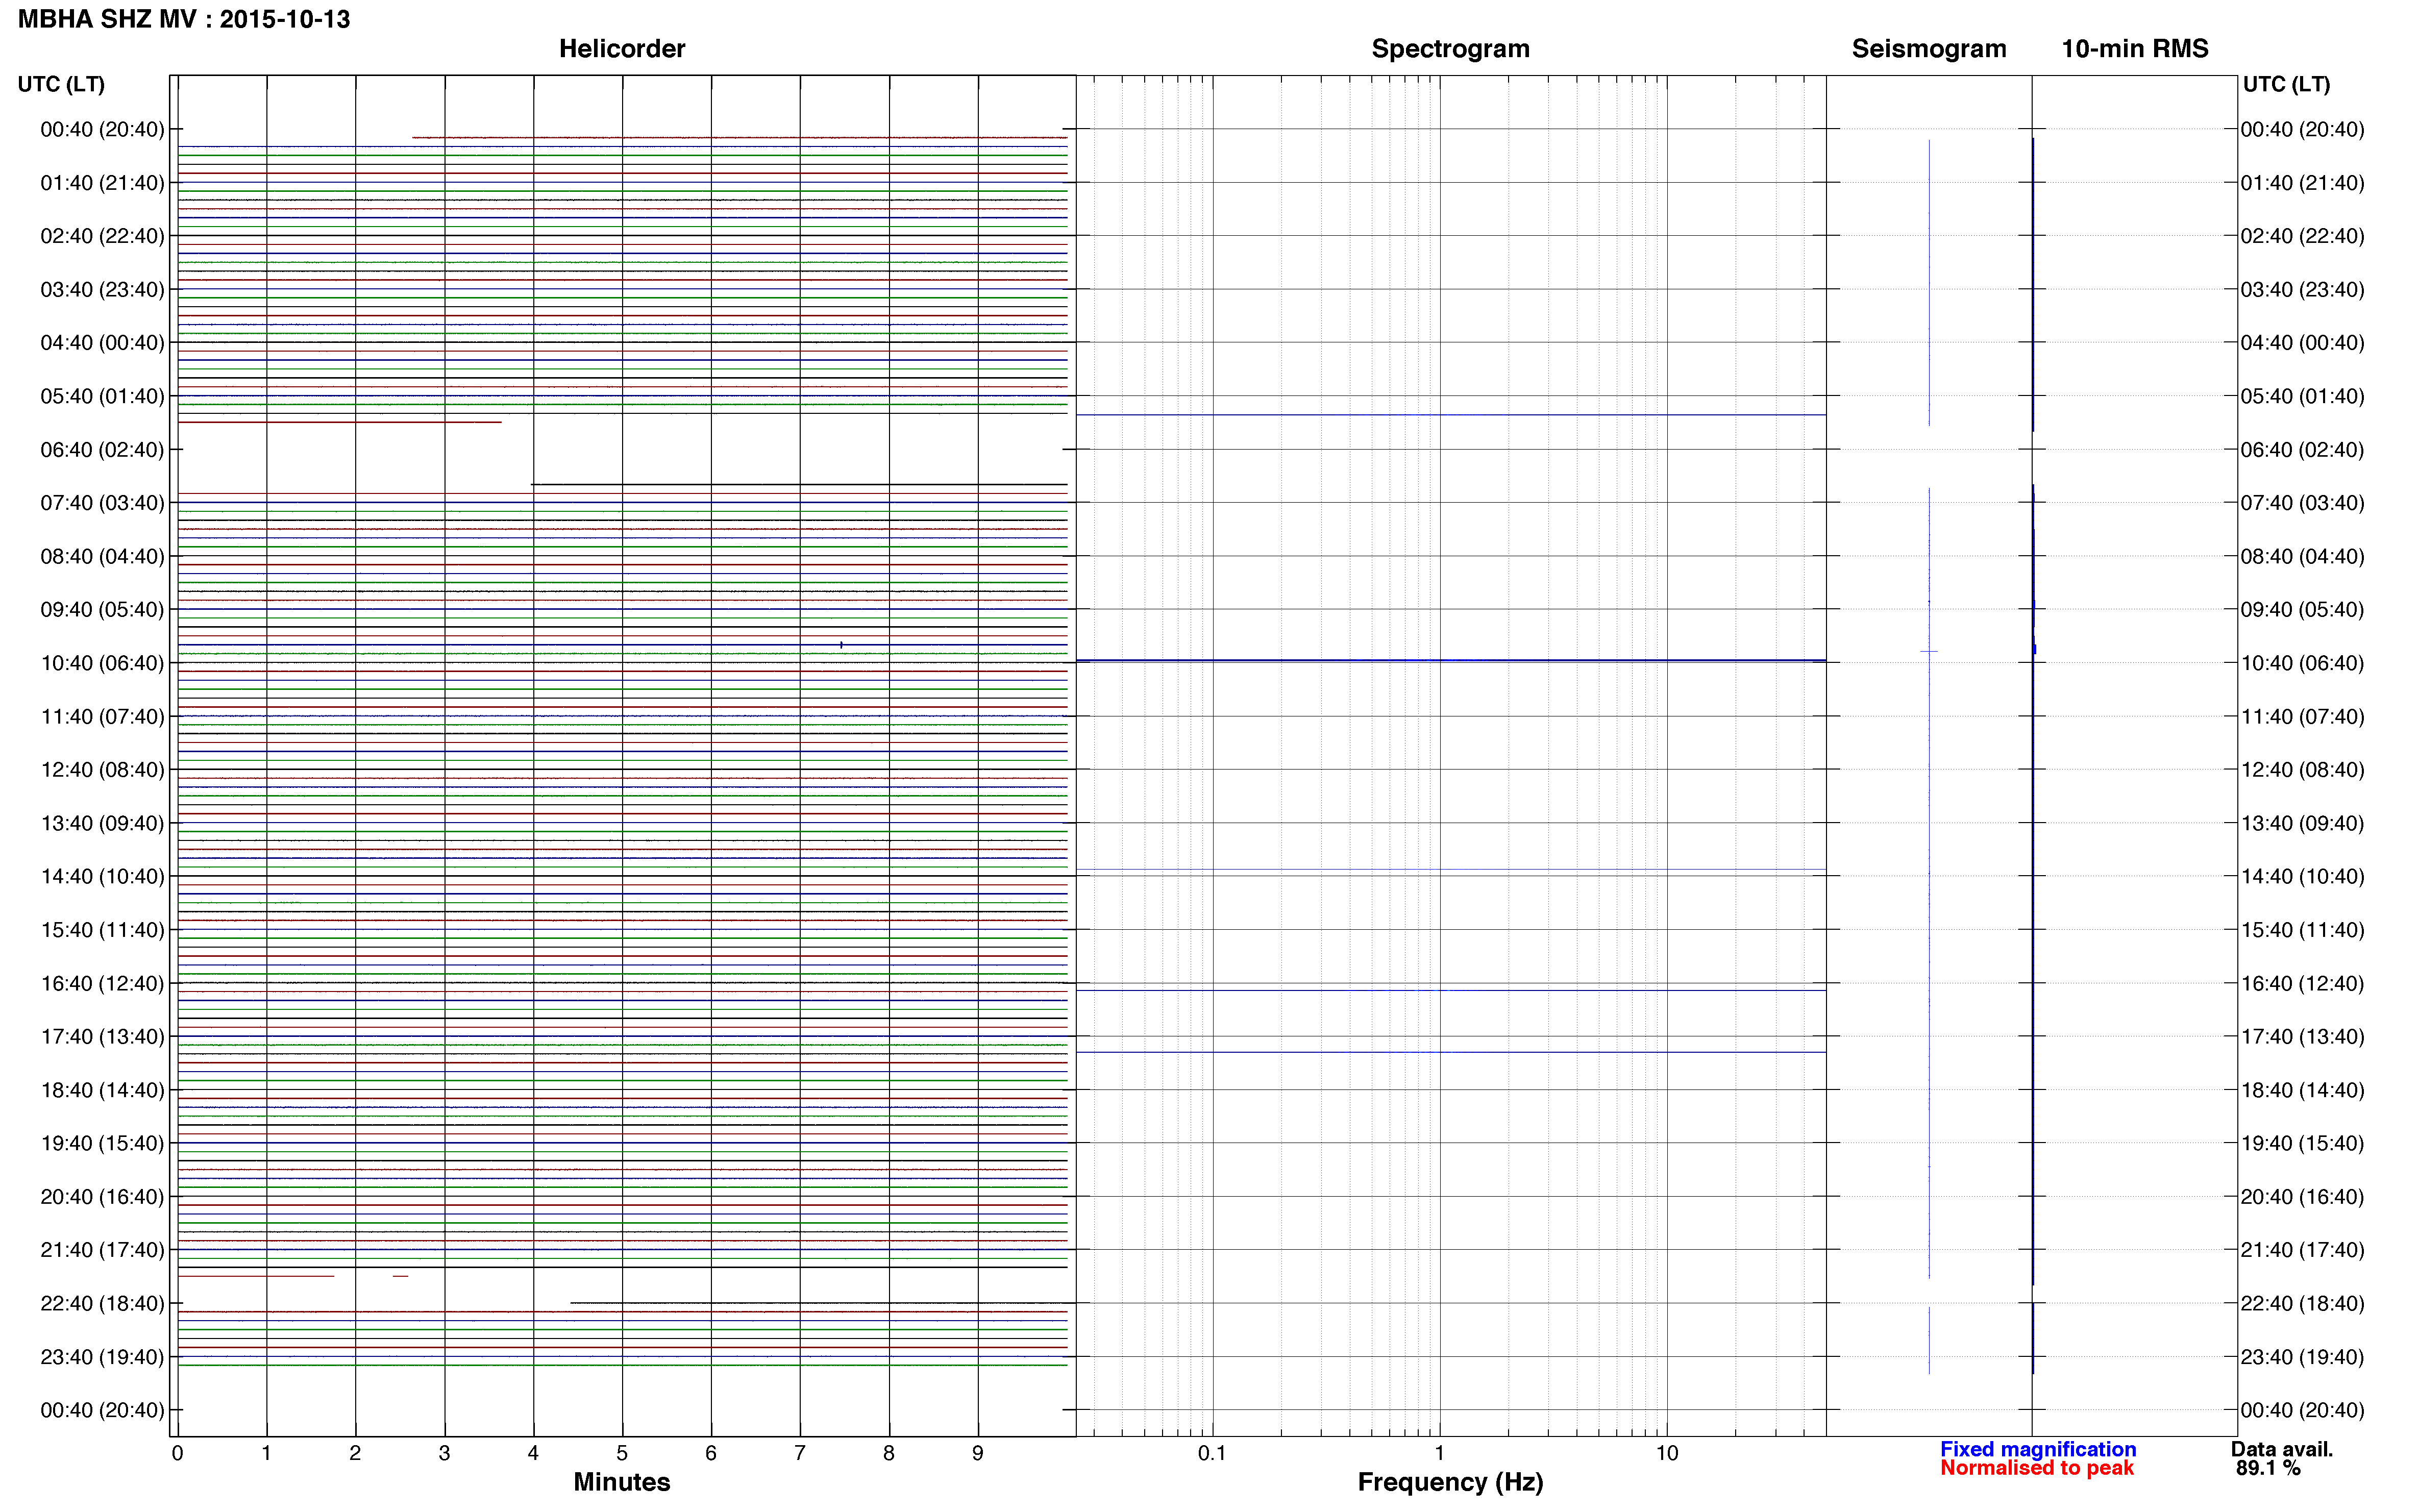Click the 89.1 % availability value
The image size is (2419, 1512).
tap(2268, 1468)
